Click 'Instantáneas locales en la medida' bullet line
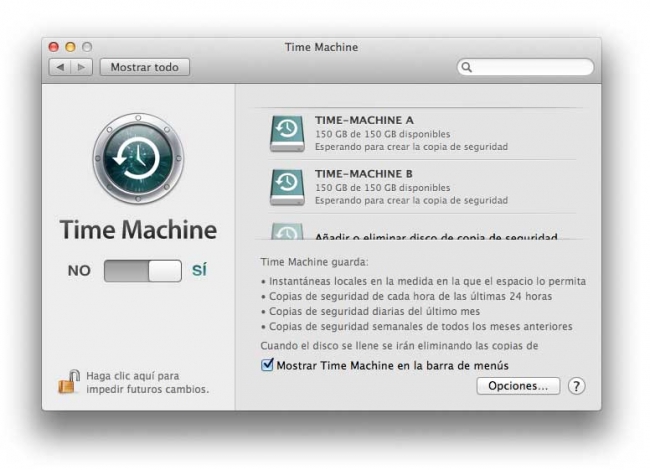Image resolution: width=650 pixels, height=470 pixels. [424, 281]
